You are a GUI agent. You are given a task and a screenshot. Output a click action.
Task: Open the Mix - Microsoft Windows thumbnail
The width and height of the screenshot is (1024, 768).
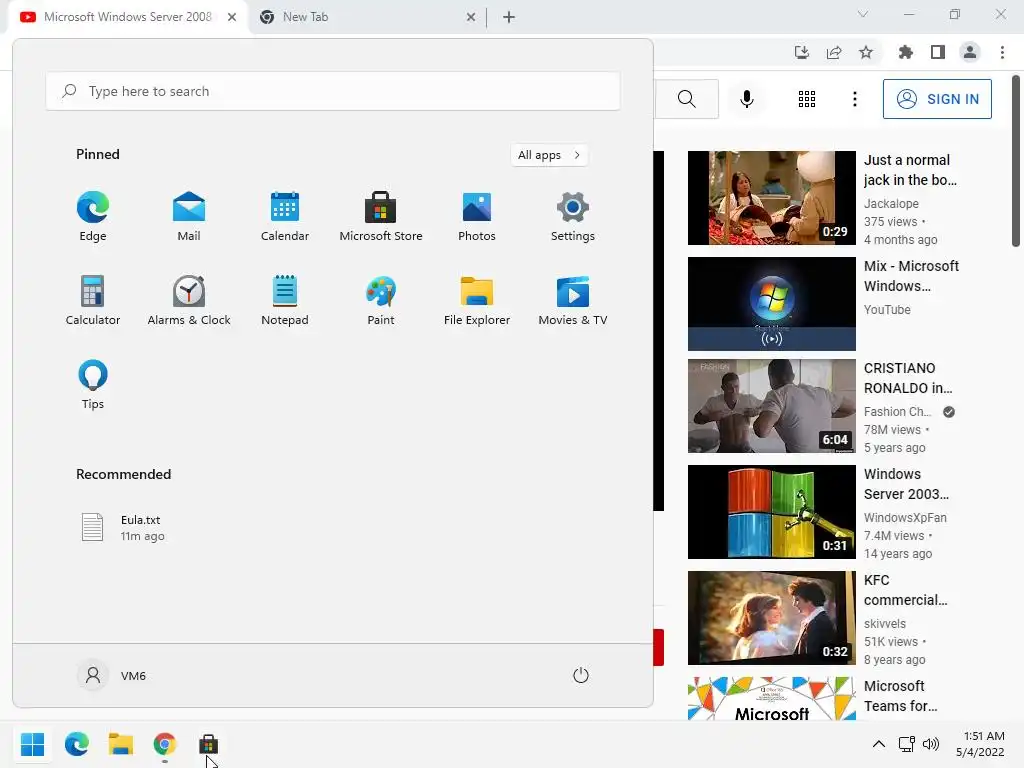tap(771, 304)
